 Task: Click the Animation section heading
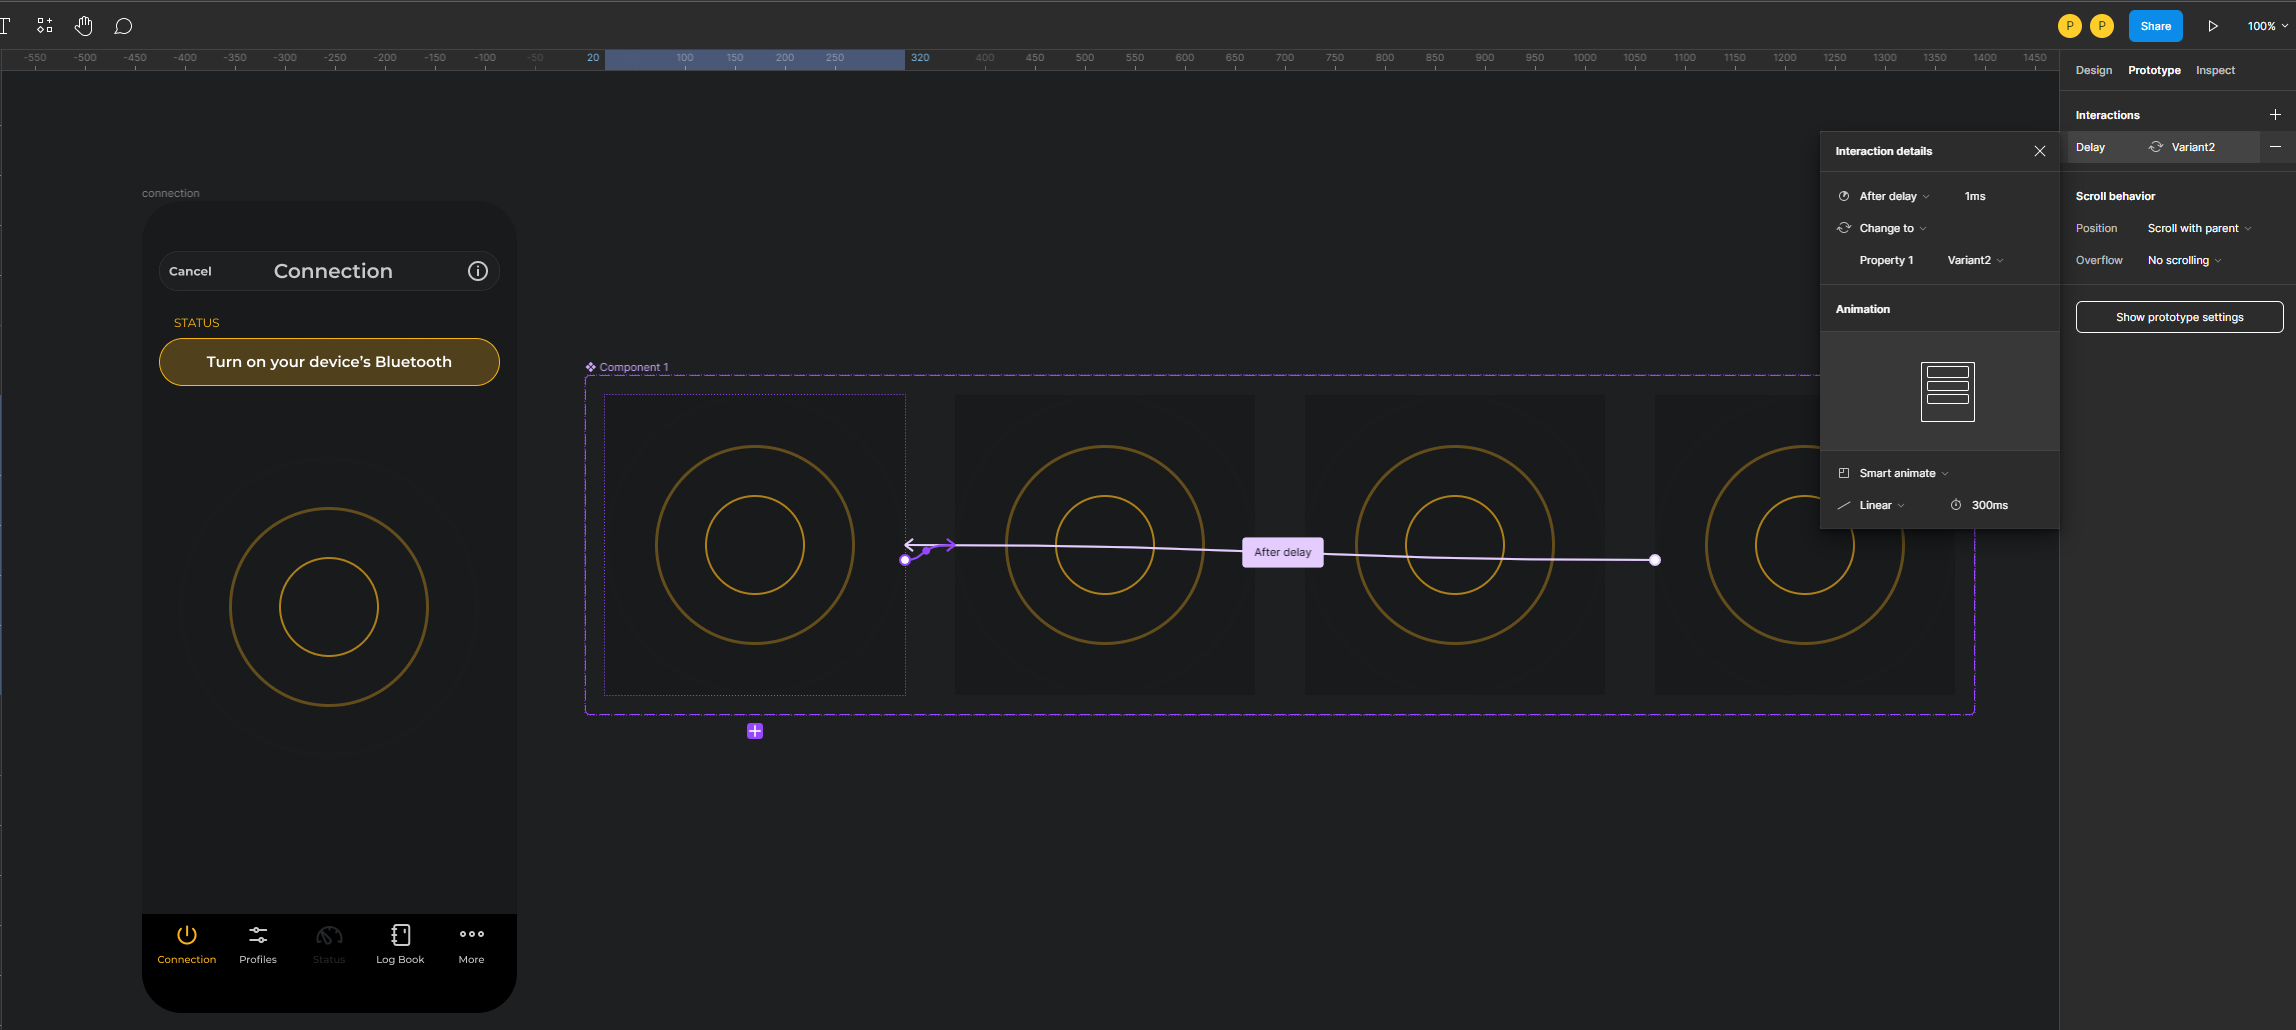1862,309
